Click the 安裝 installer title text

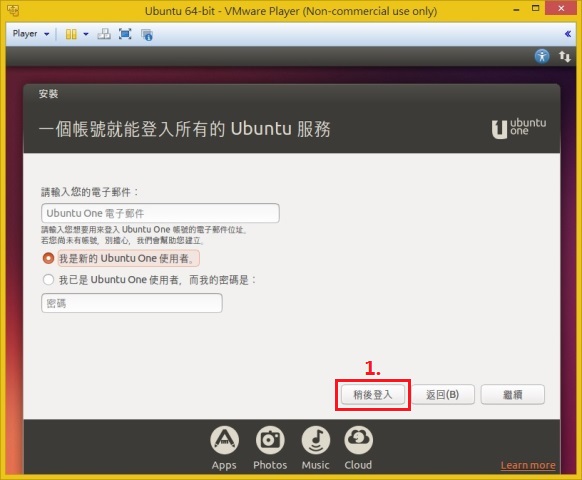pos(49,94)
